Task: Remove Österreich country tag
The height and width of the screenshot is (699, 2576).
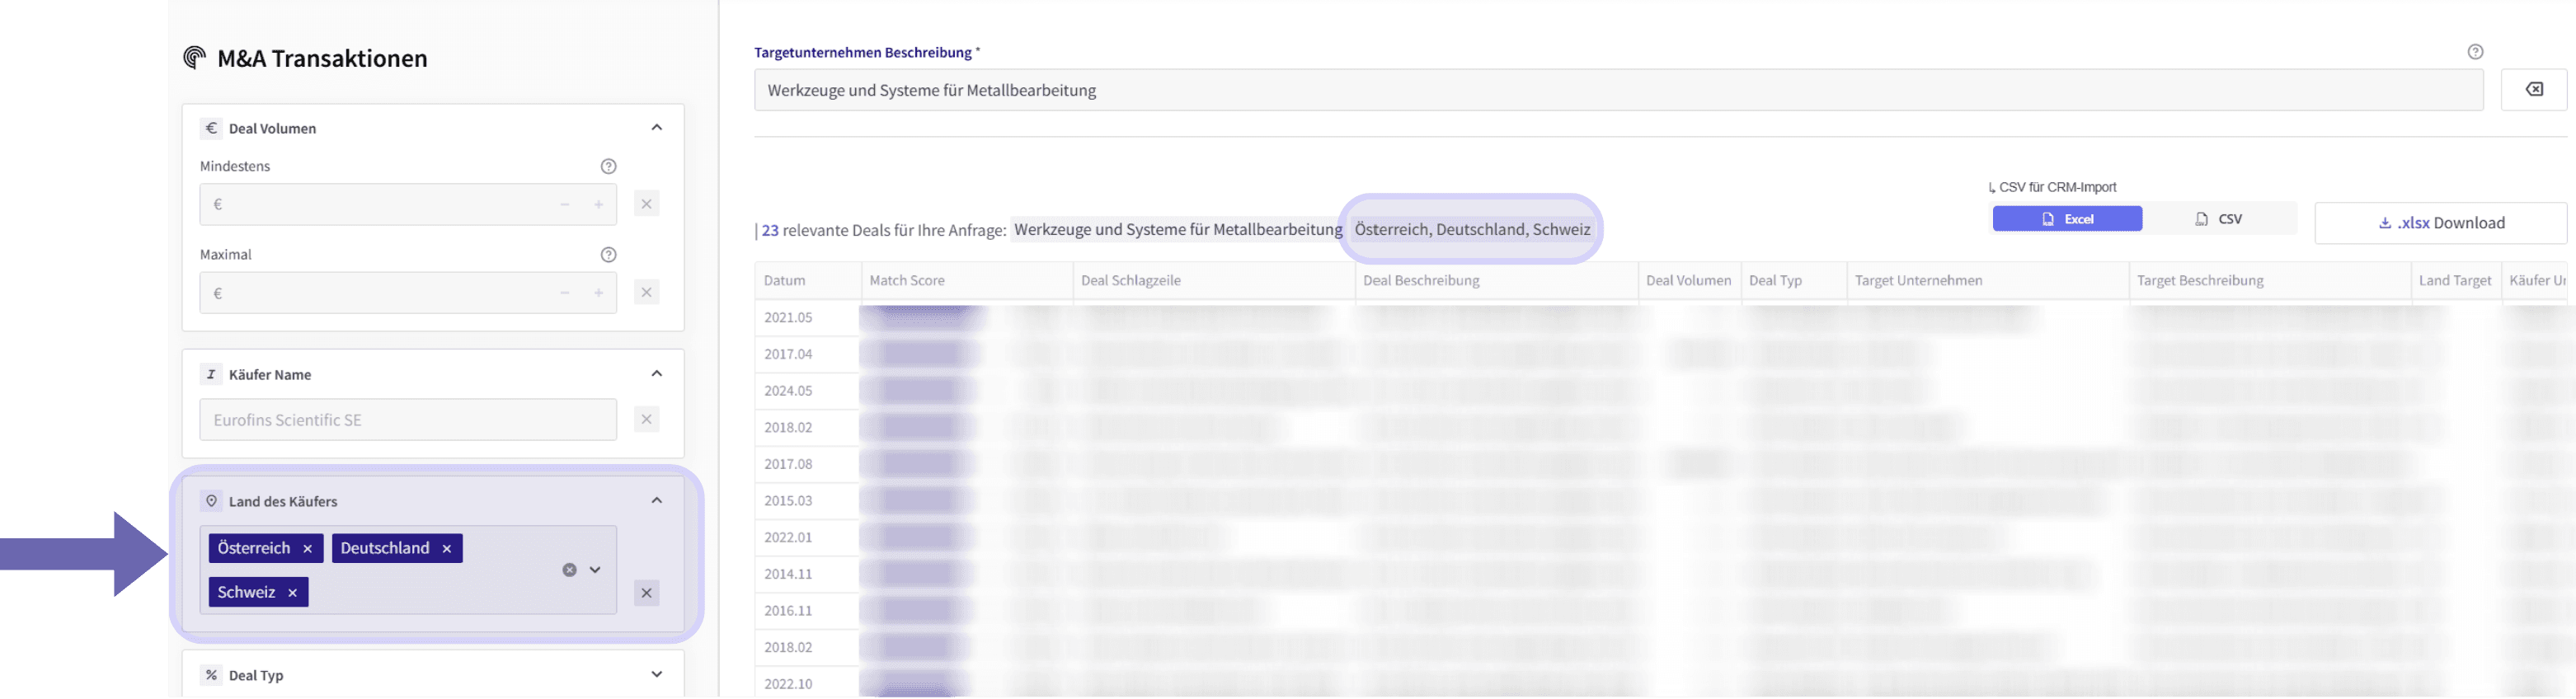Action: (308, 549)
